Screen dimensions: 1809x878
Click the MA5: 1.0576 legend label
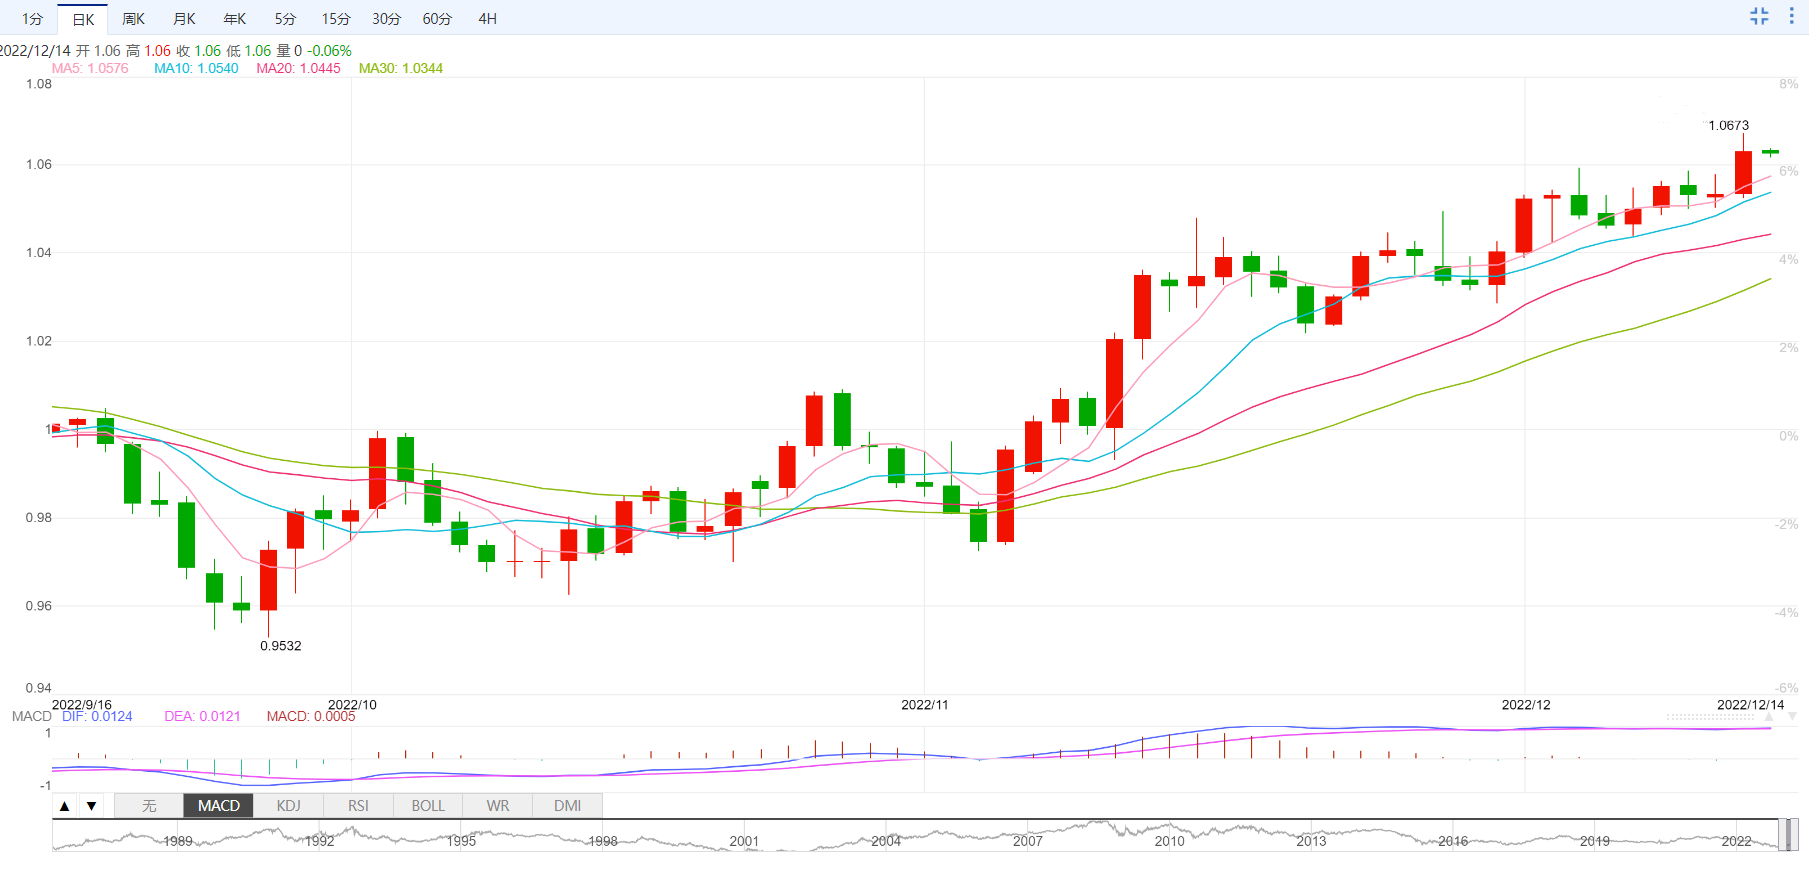(90, 68)
